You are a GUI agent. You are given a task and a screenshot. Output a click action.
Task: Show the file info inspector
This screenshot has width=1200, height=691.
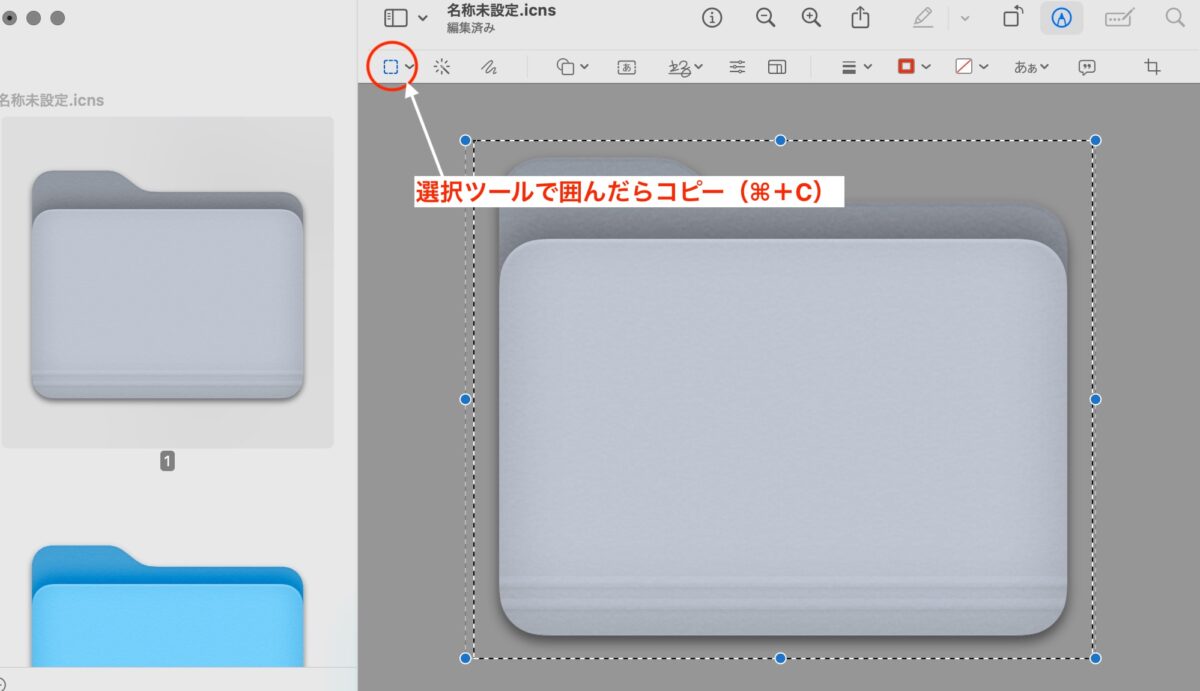(x=712, y=18)
